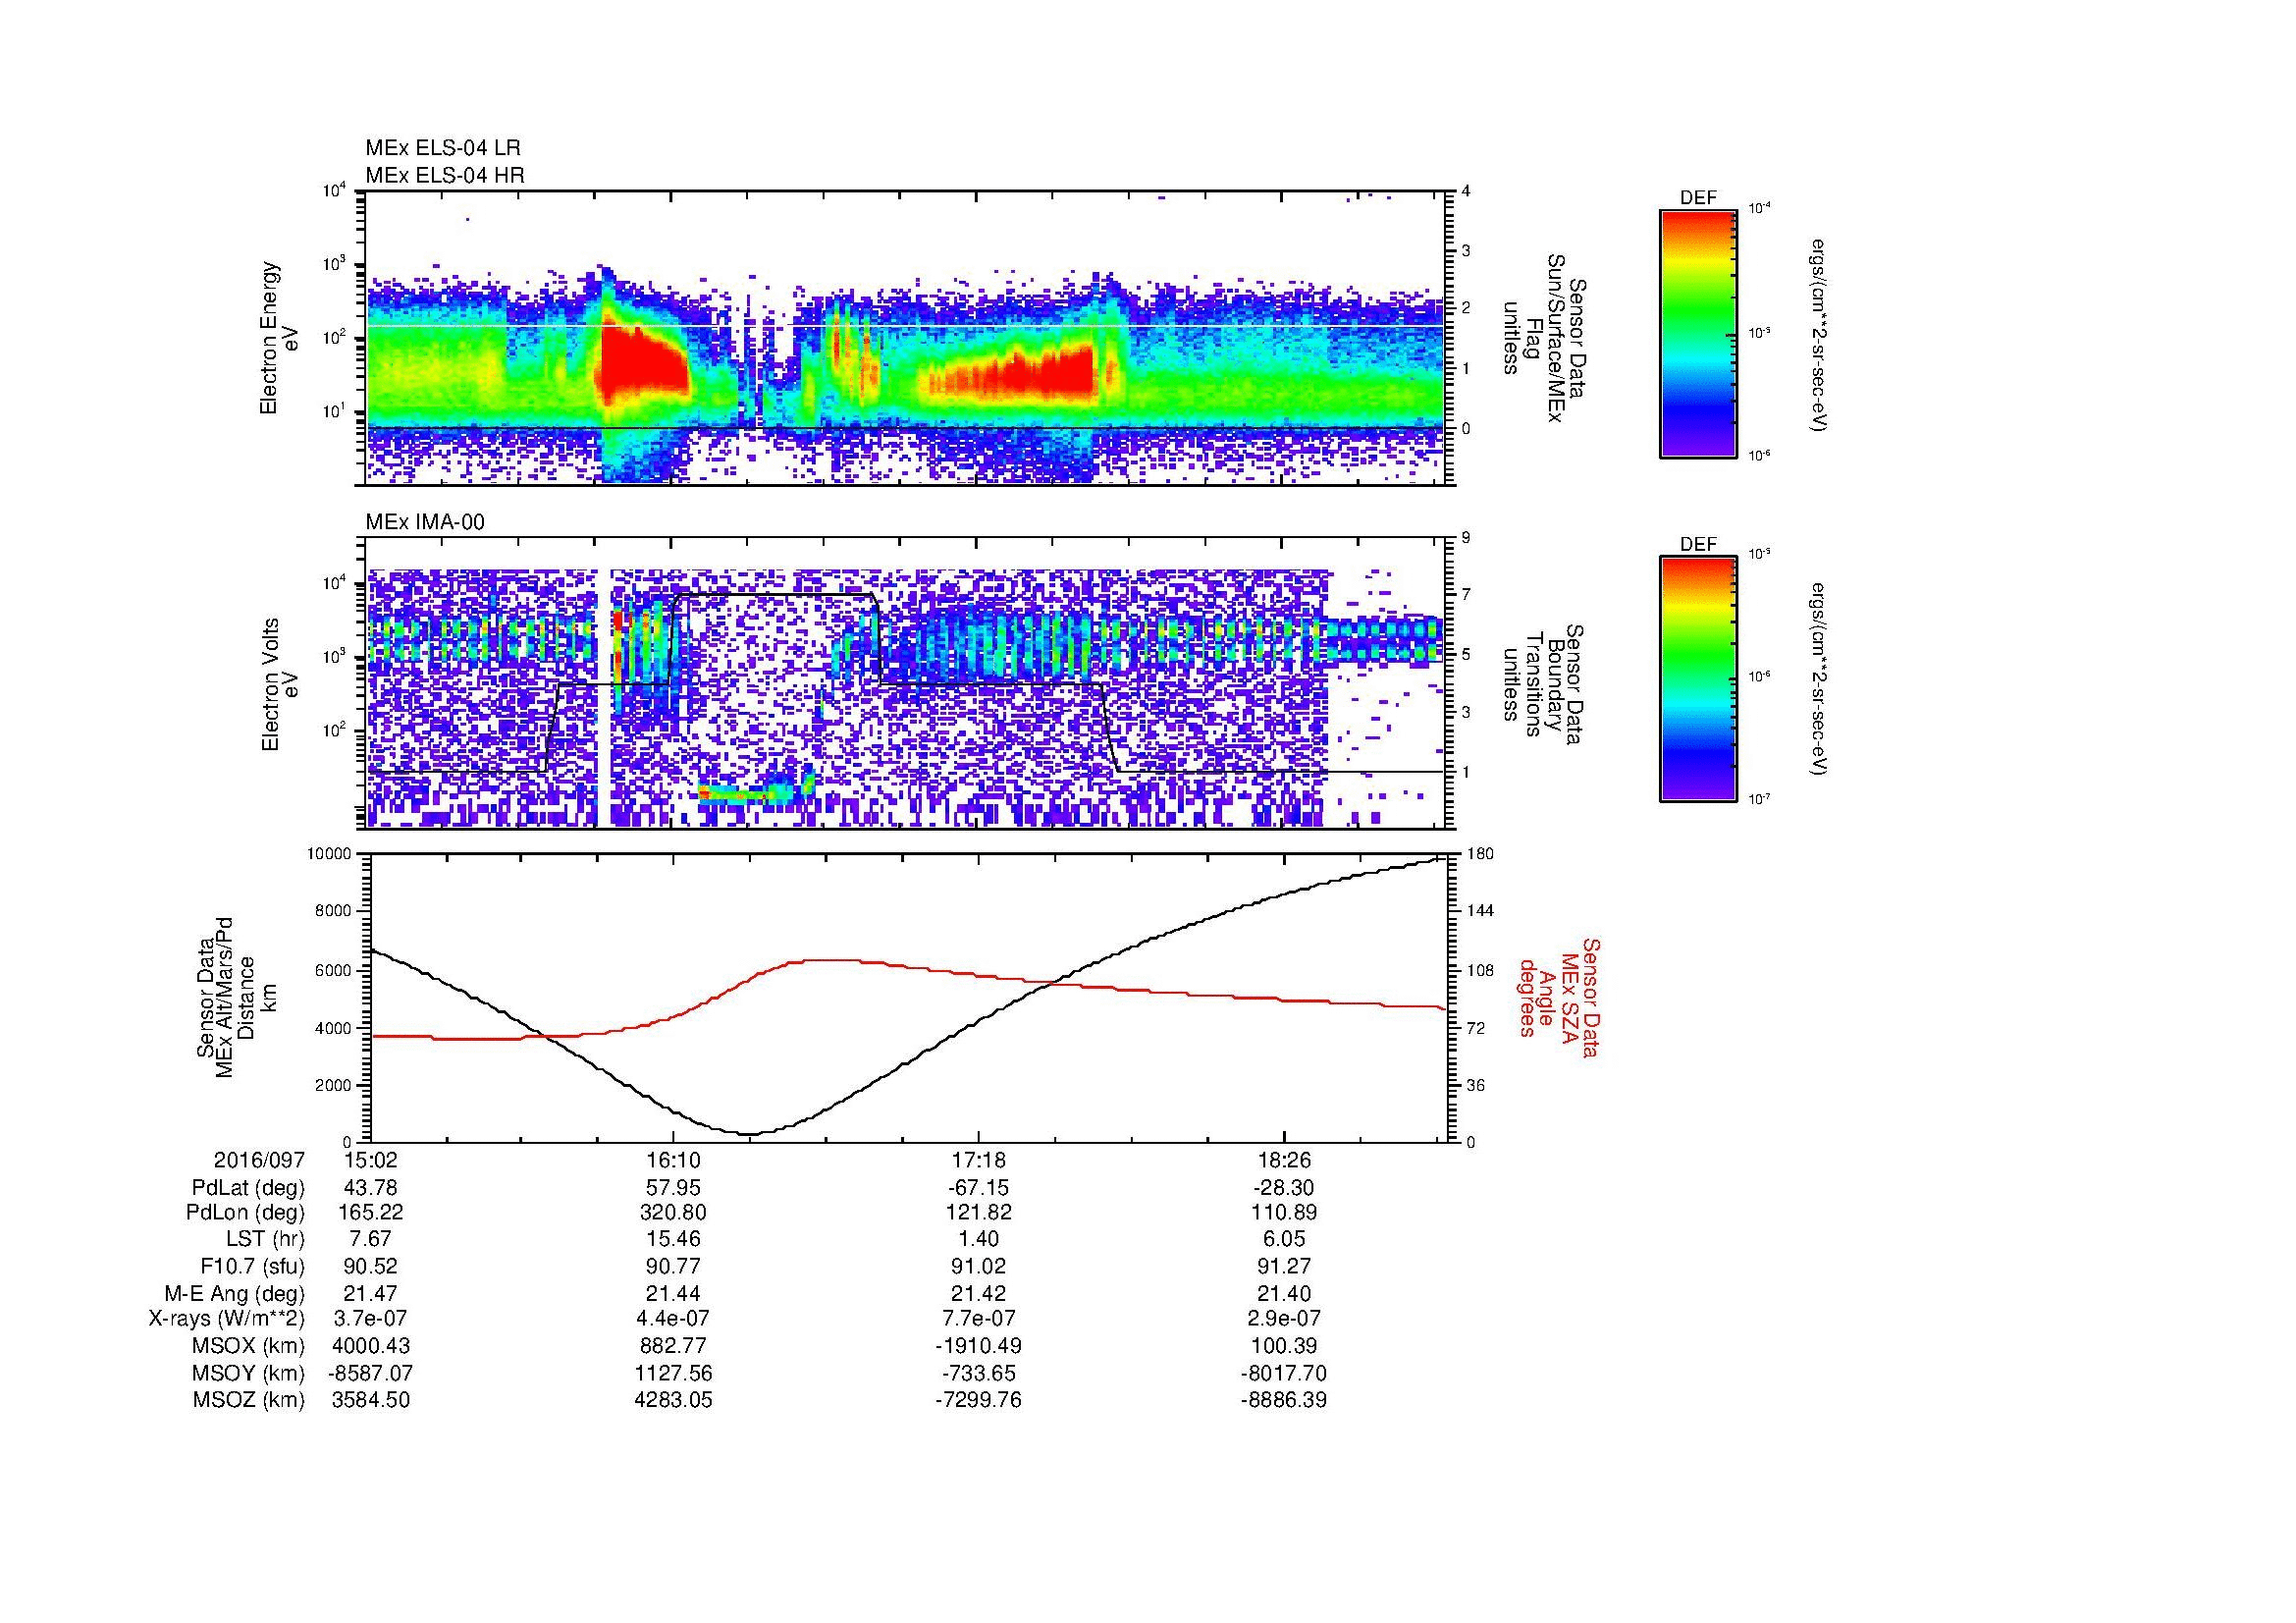Image resolution: width=2296 pixels, height=1623 pixels.
Task: Click time tick label '15:02'
Action: coord(370,1161)
